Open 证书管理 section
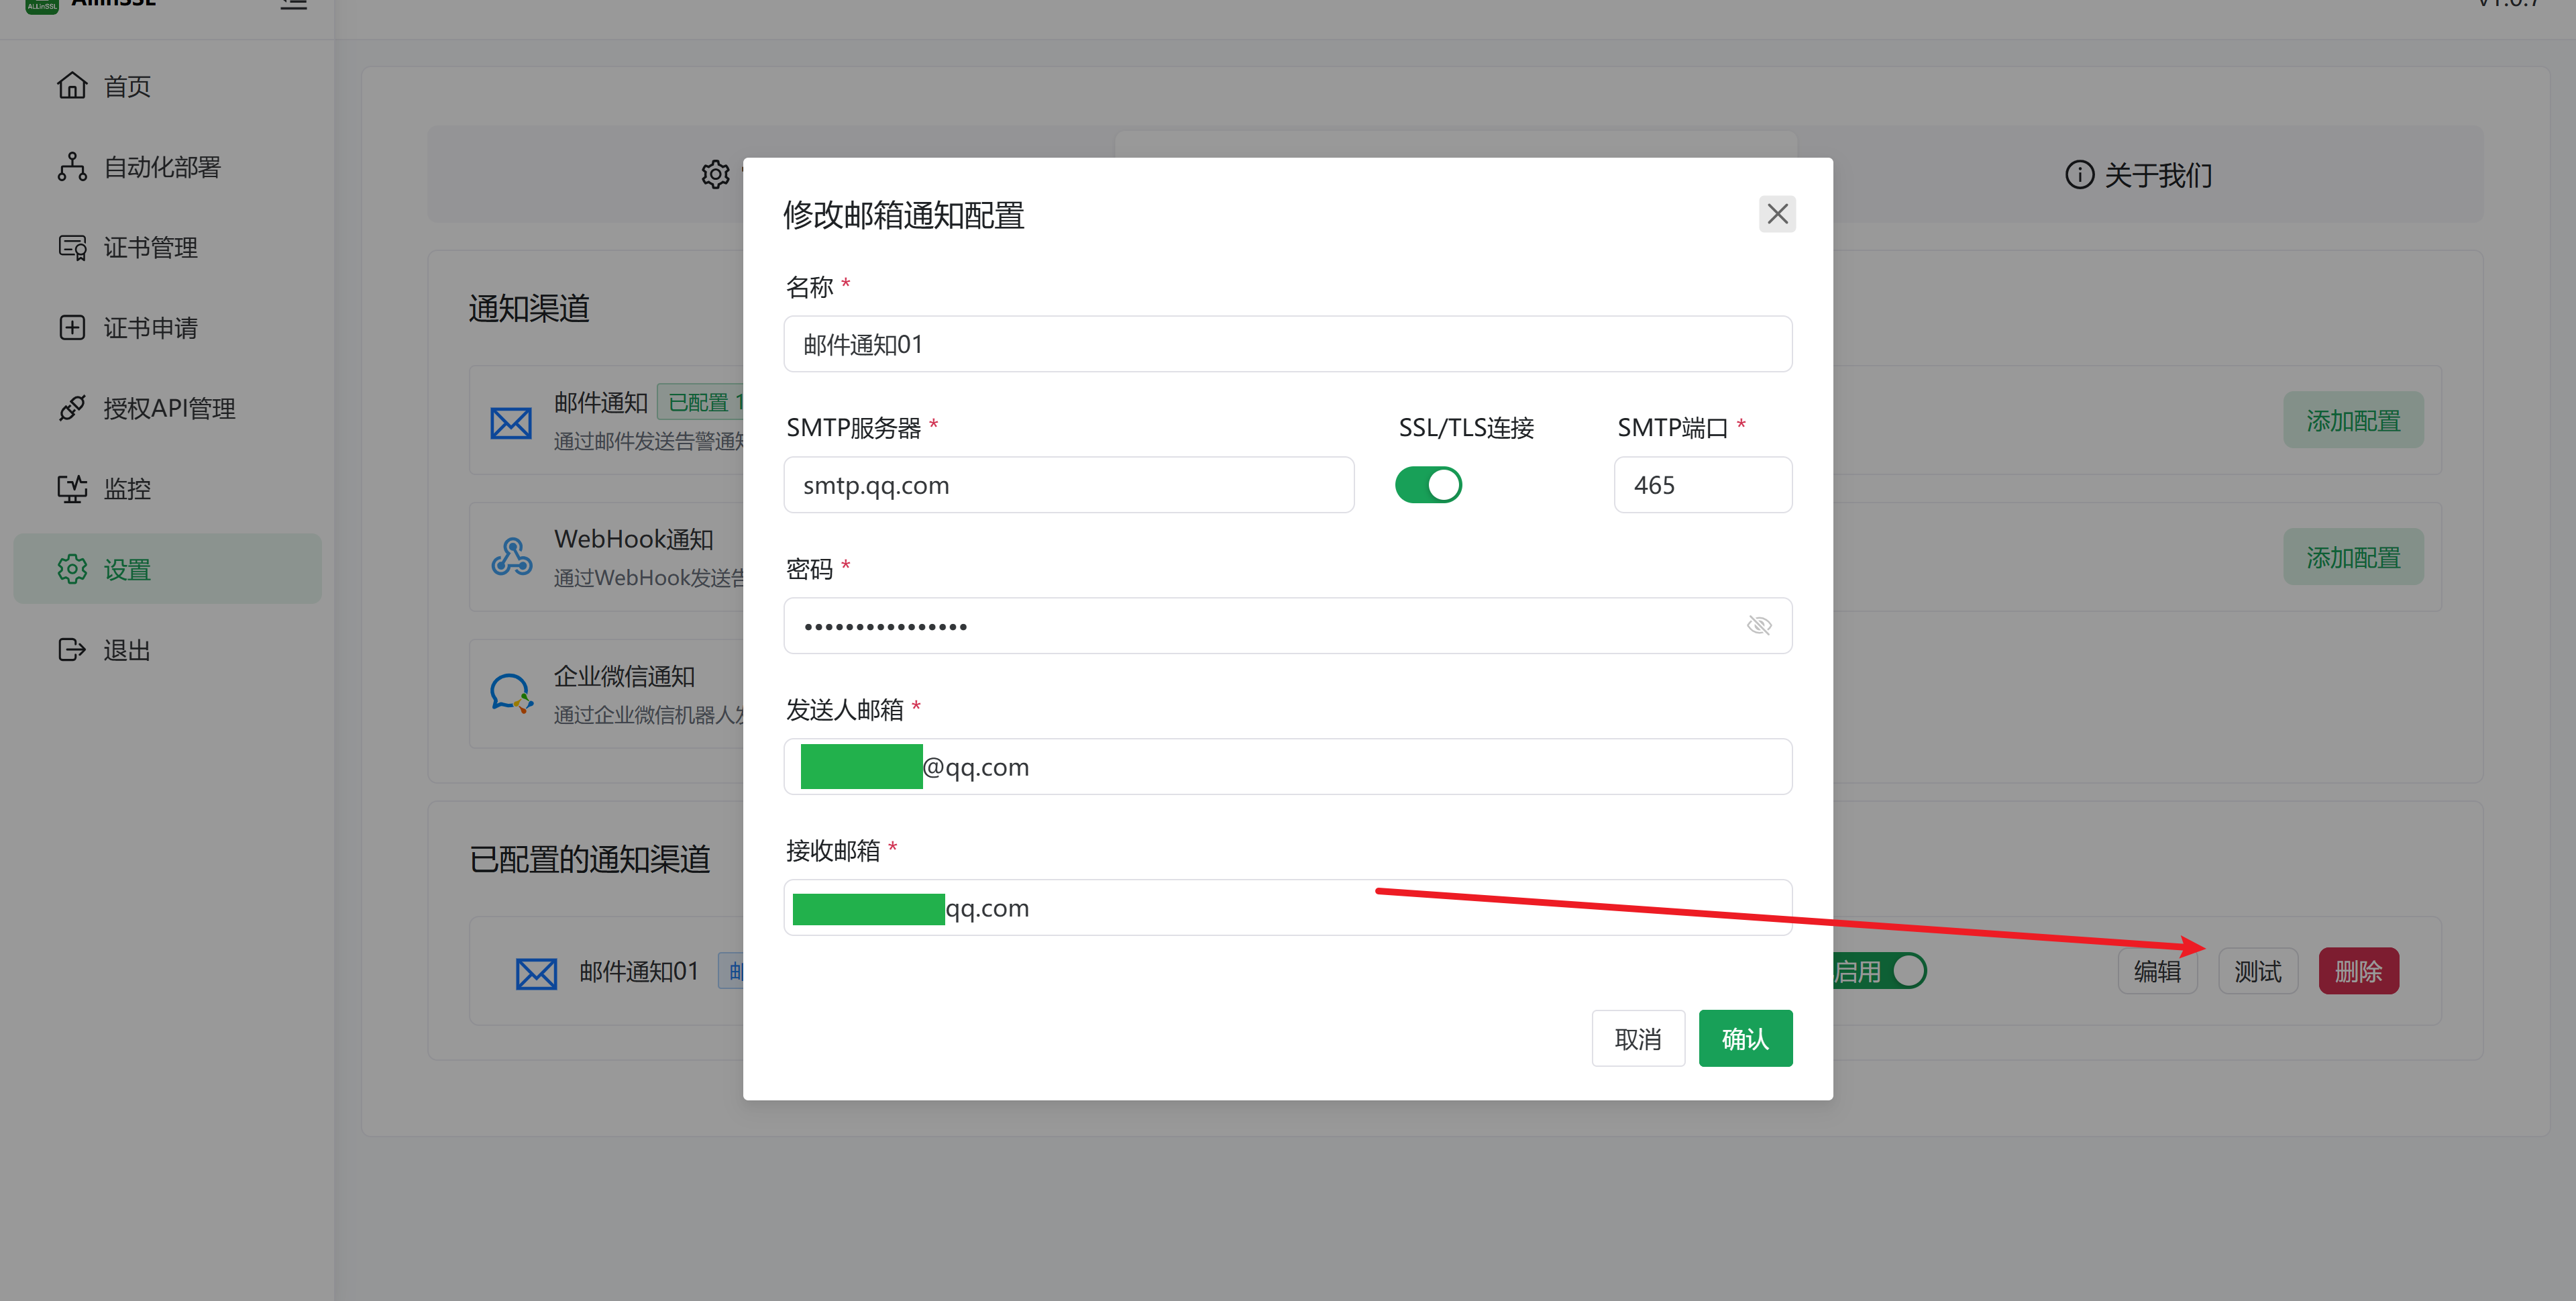 pos(167,248)
